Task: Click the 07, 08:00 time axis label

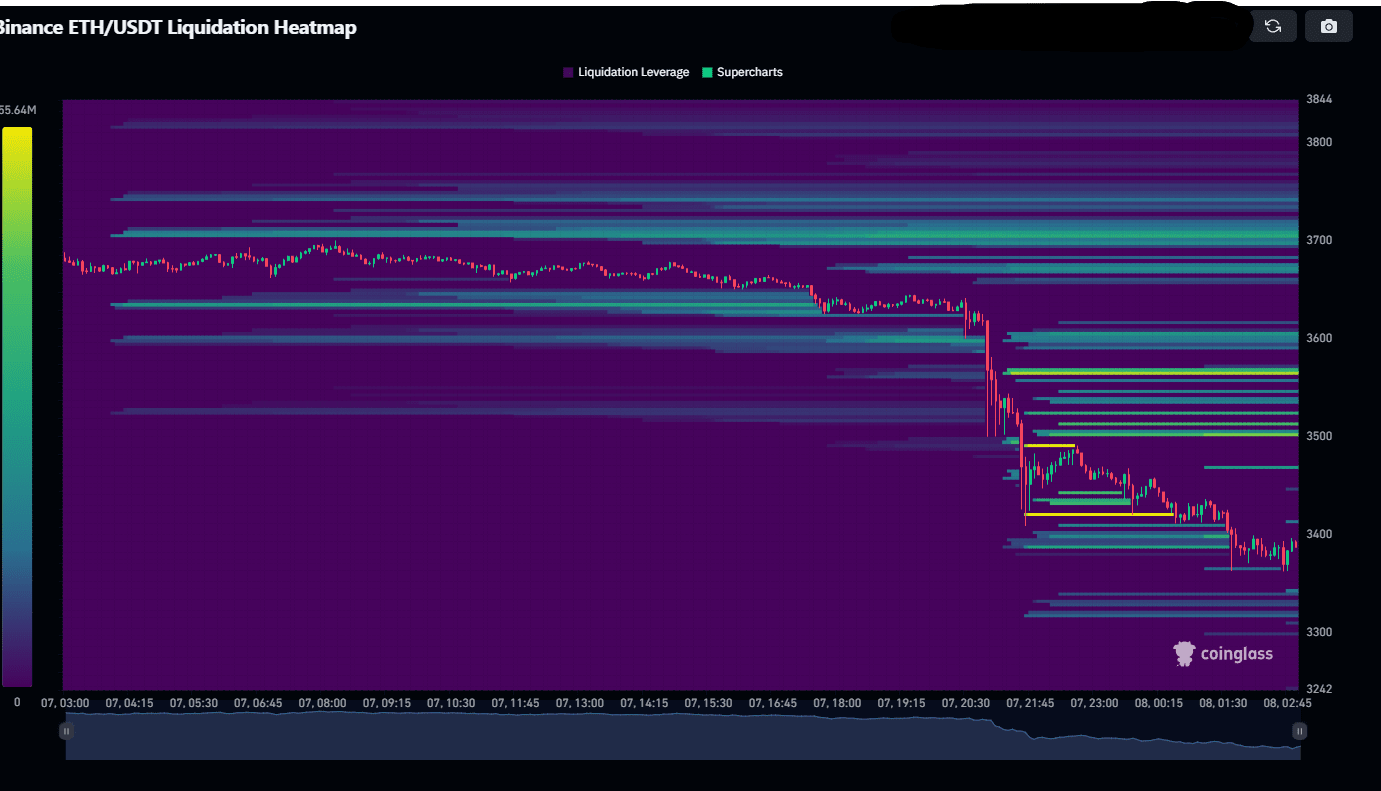Action: pos(322,703)
